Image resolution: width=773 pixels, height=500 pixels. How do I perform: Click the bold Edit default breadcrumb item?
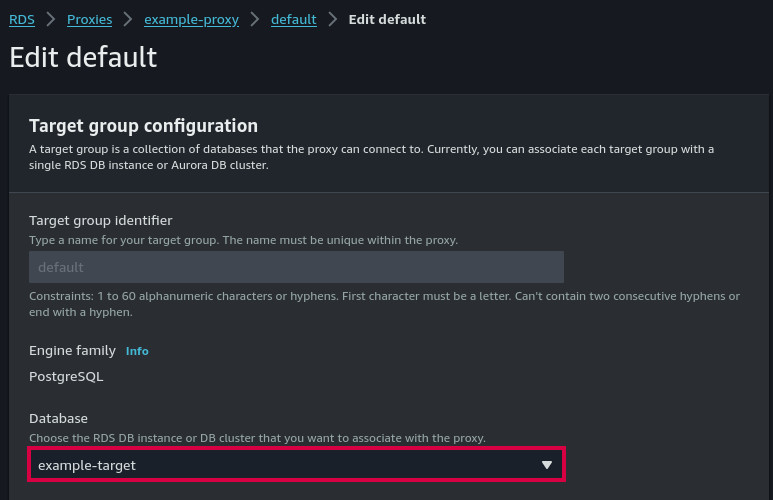387,19
